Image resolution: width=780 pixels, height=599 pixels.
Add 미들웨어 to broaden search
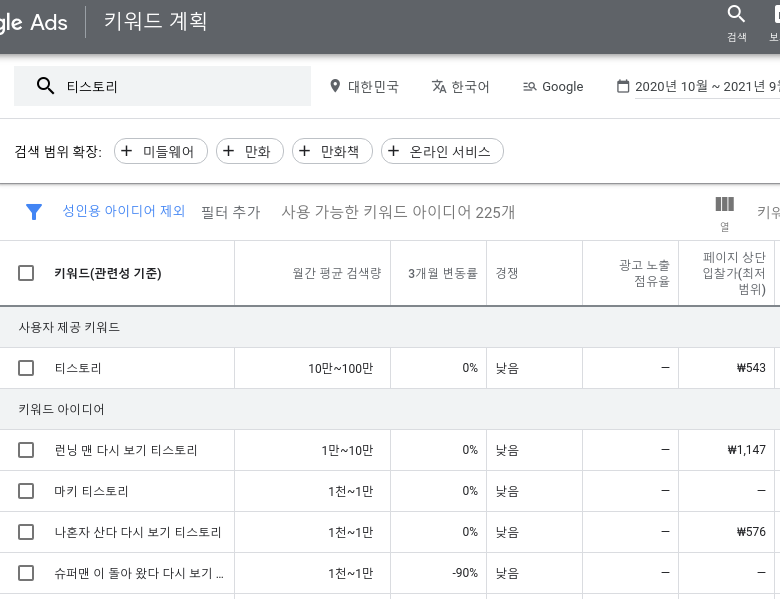pyautogui.click(x=161, y=151)
